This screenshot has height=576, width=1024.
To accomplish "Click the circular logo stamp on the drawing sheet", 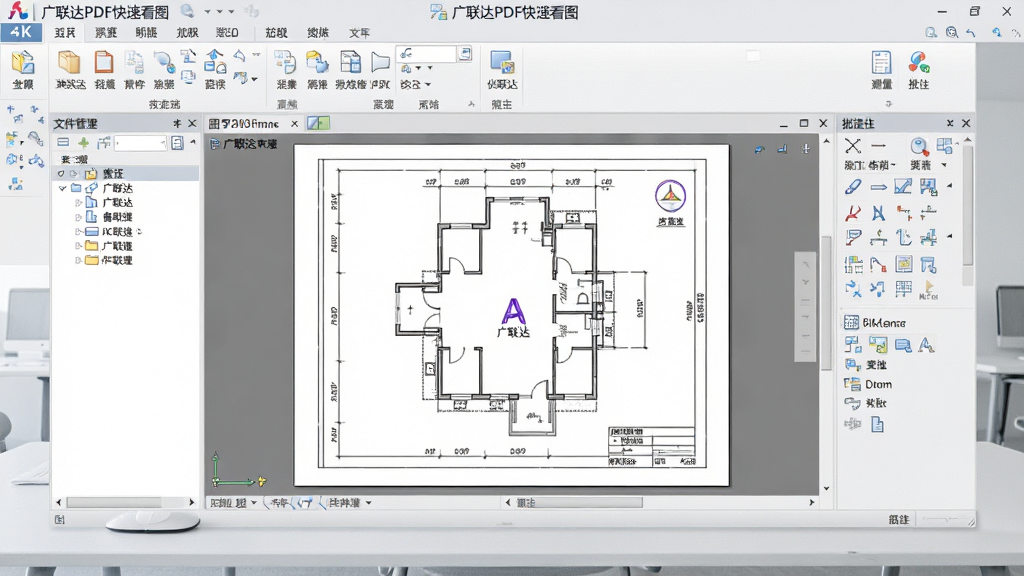I will point(671,196).
